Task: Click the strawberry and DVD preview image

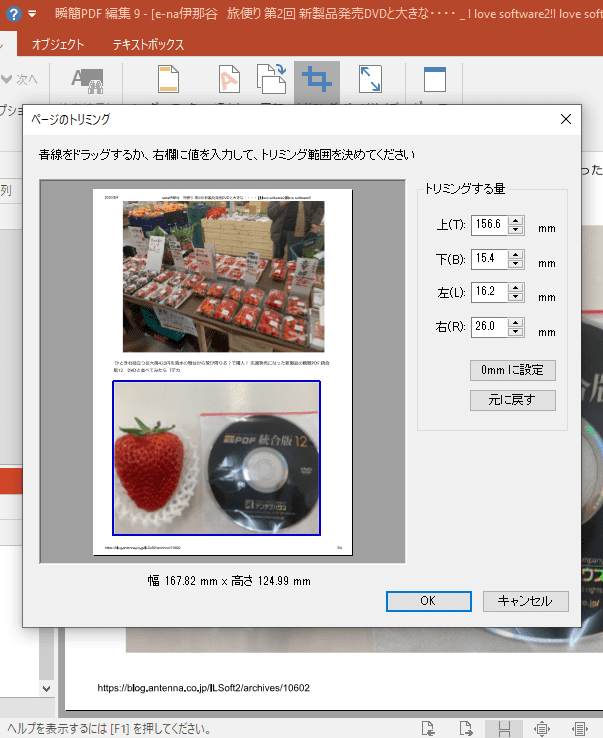Action: click(216, 458)
